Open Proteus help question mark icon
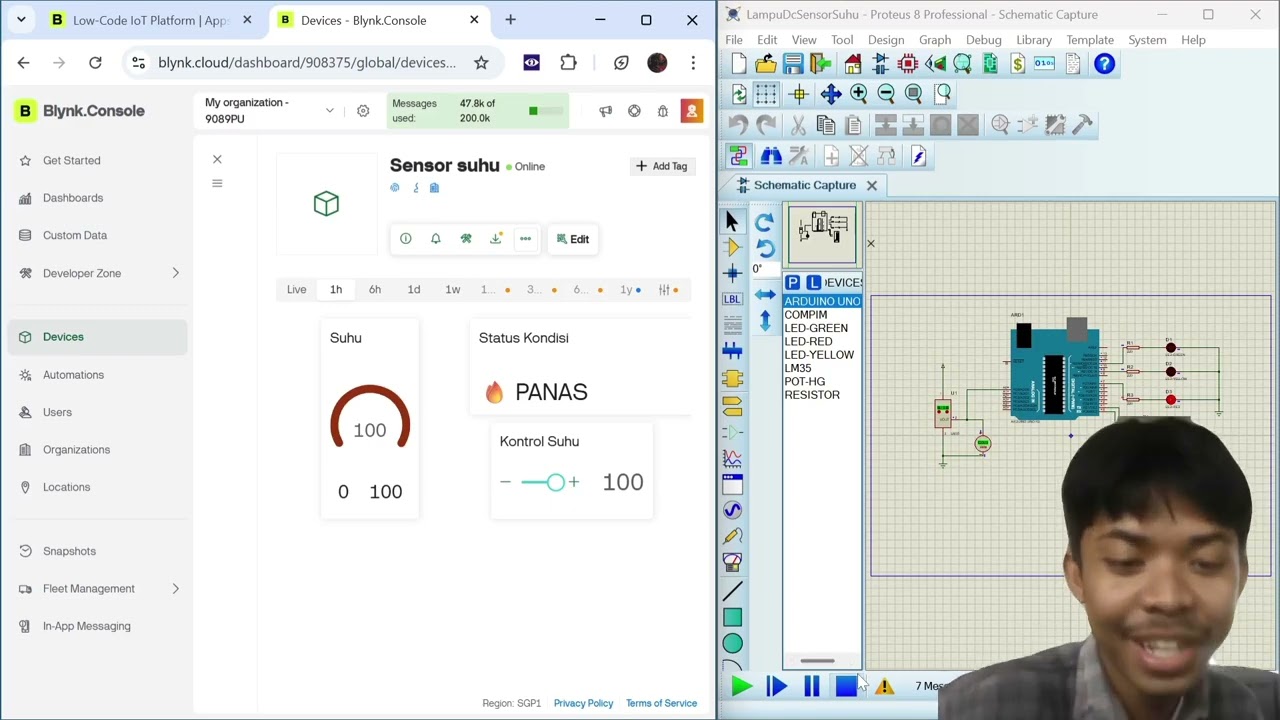 pos(1104,64)
